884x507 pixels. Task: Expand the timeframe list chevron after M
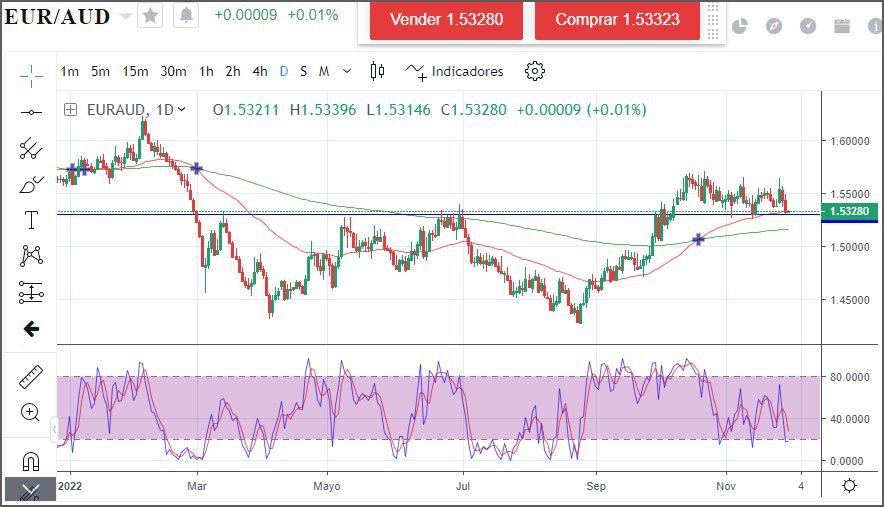pyautogui.click(x=347, y=71)
